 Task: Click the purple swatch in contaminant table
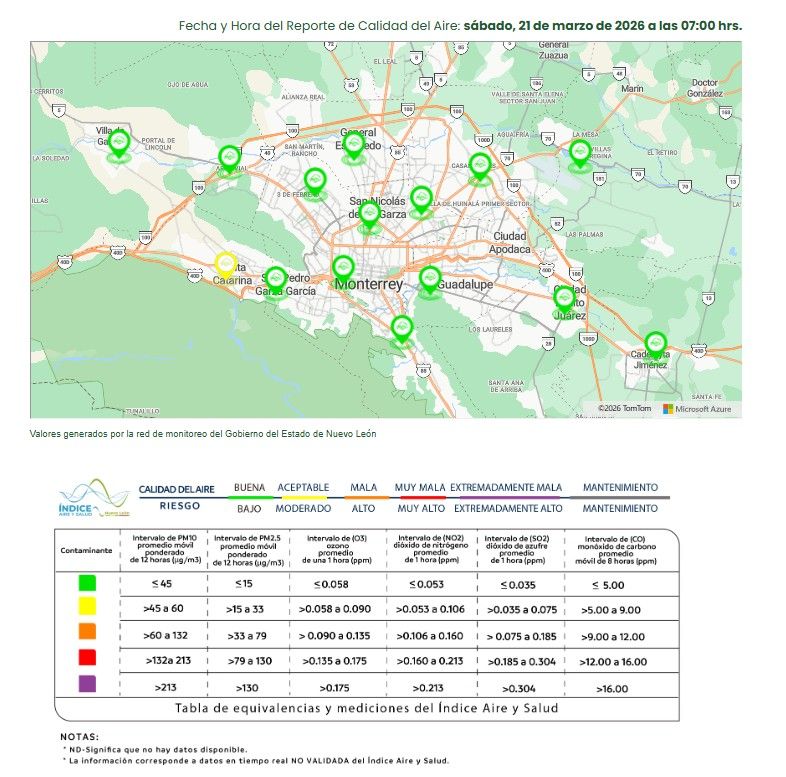86,685
